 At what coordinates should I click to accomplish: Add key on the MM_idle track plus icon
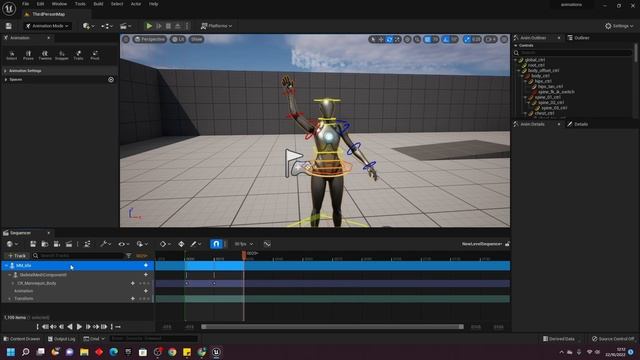(x=146, y=265)
